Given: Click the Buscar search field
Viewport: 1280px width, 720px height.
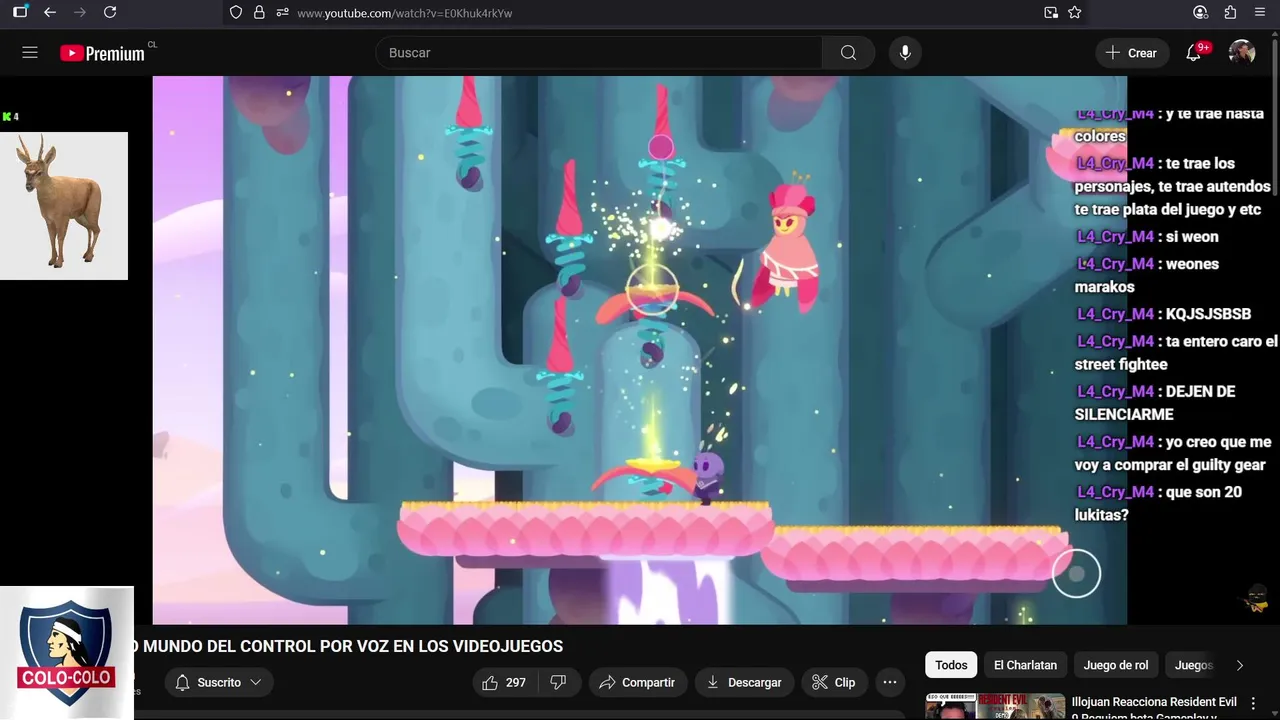Looking at the screenshot, I should [x=599, y=53].
